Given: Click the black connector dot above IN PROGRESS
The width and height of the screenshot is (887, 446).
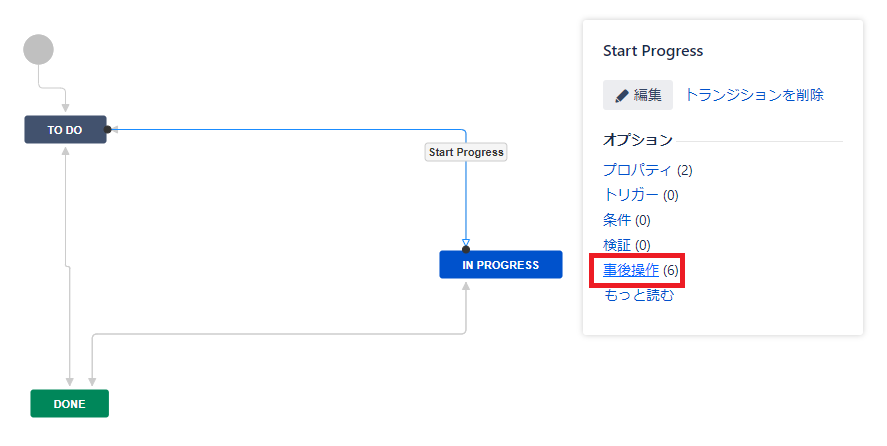Looking at the screenshot, I should click(466, 250).
